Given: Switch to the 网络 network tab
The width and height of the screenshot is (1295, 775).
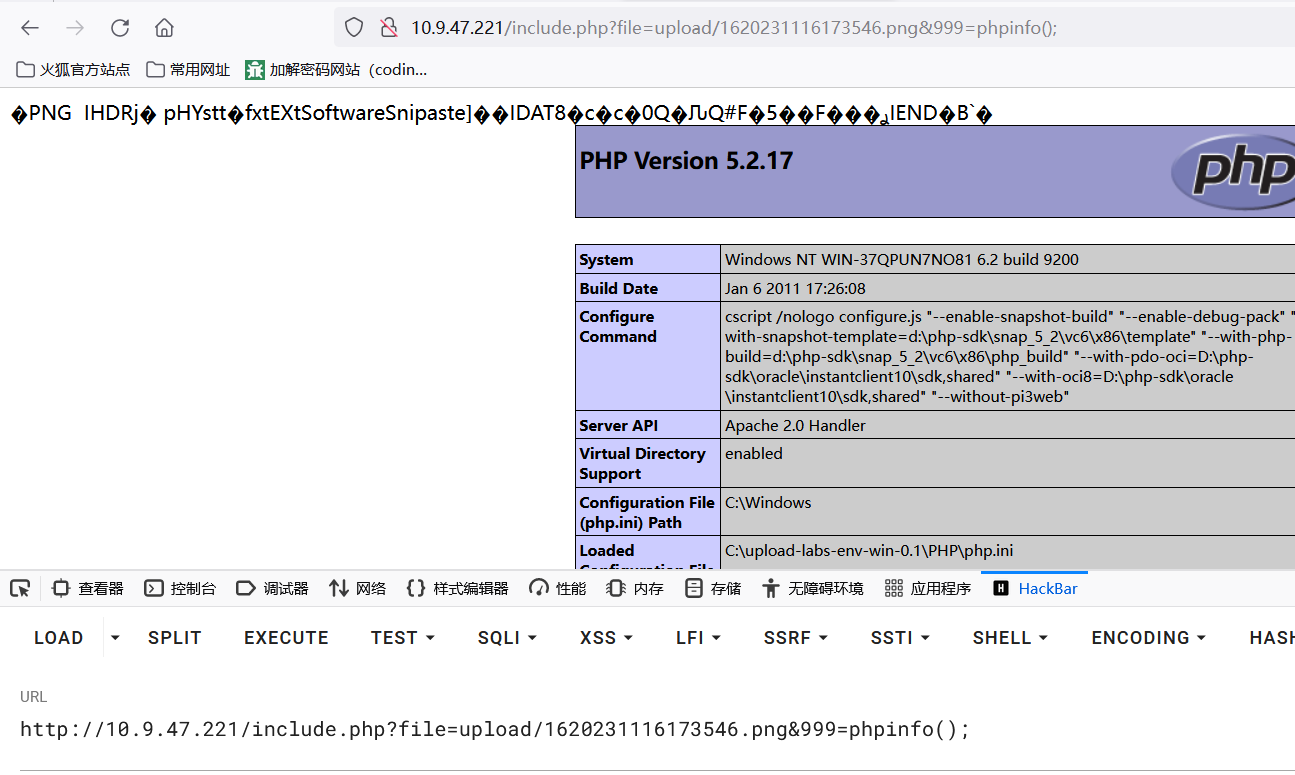Looking at the screenshot, I should point(357,588).
